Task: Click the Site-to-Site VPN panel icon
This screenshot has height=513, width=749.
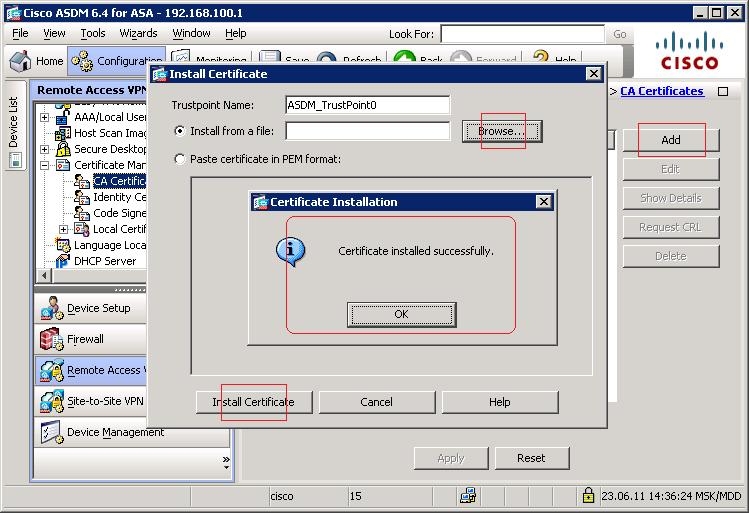Action: tap(52, 401)
